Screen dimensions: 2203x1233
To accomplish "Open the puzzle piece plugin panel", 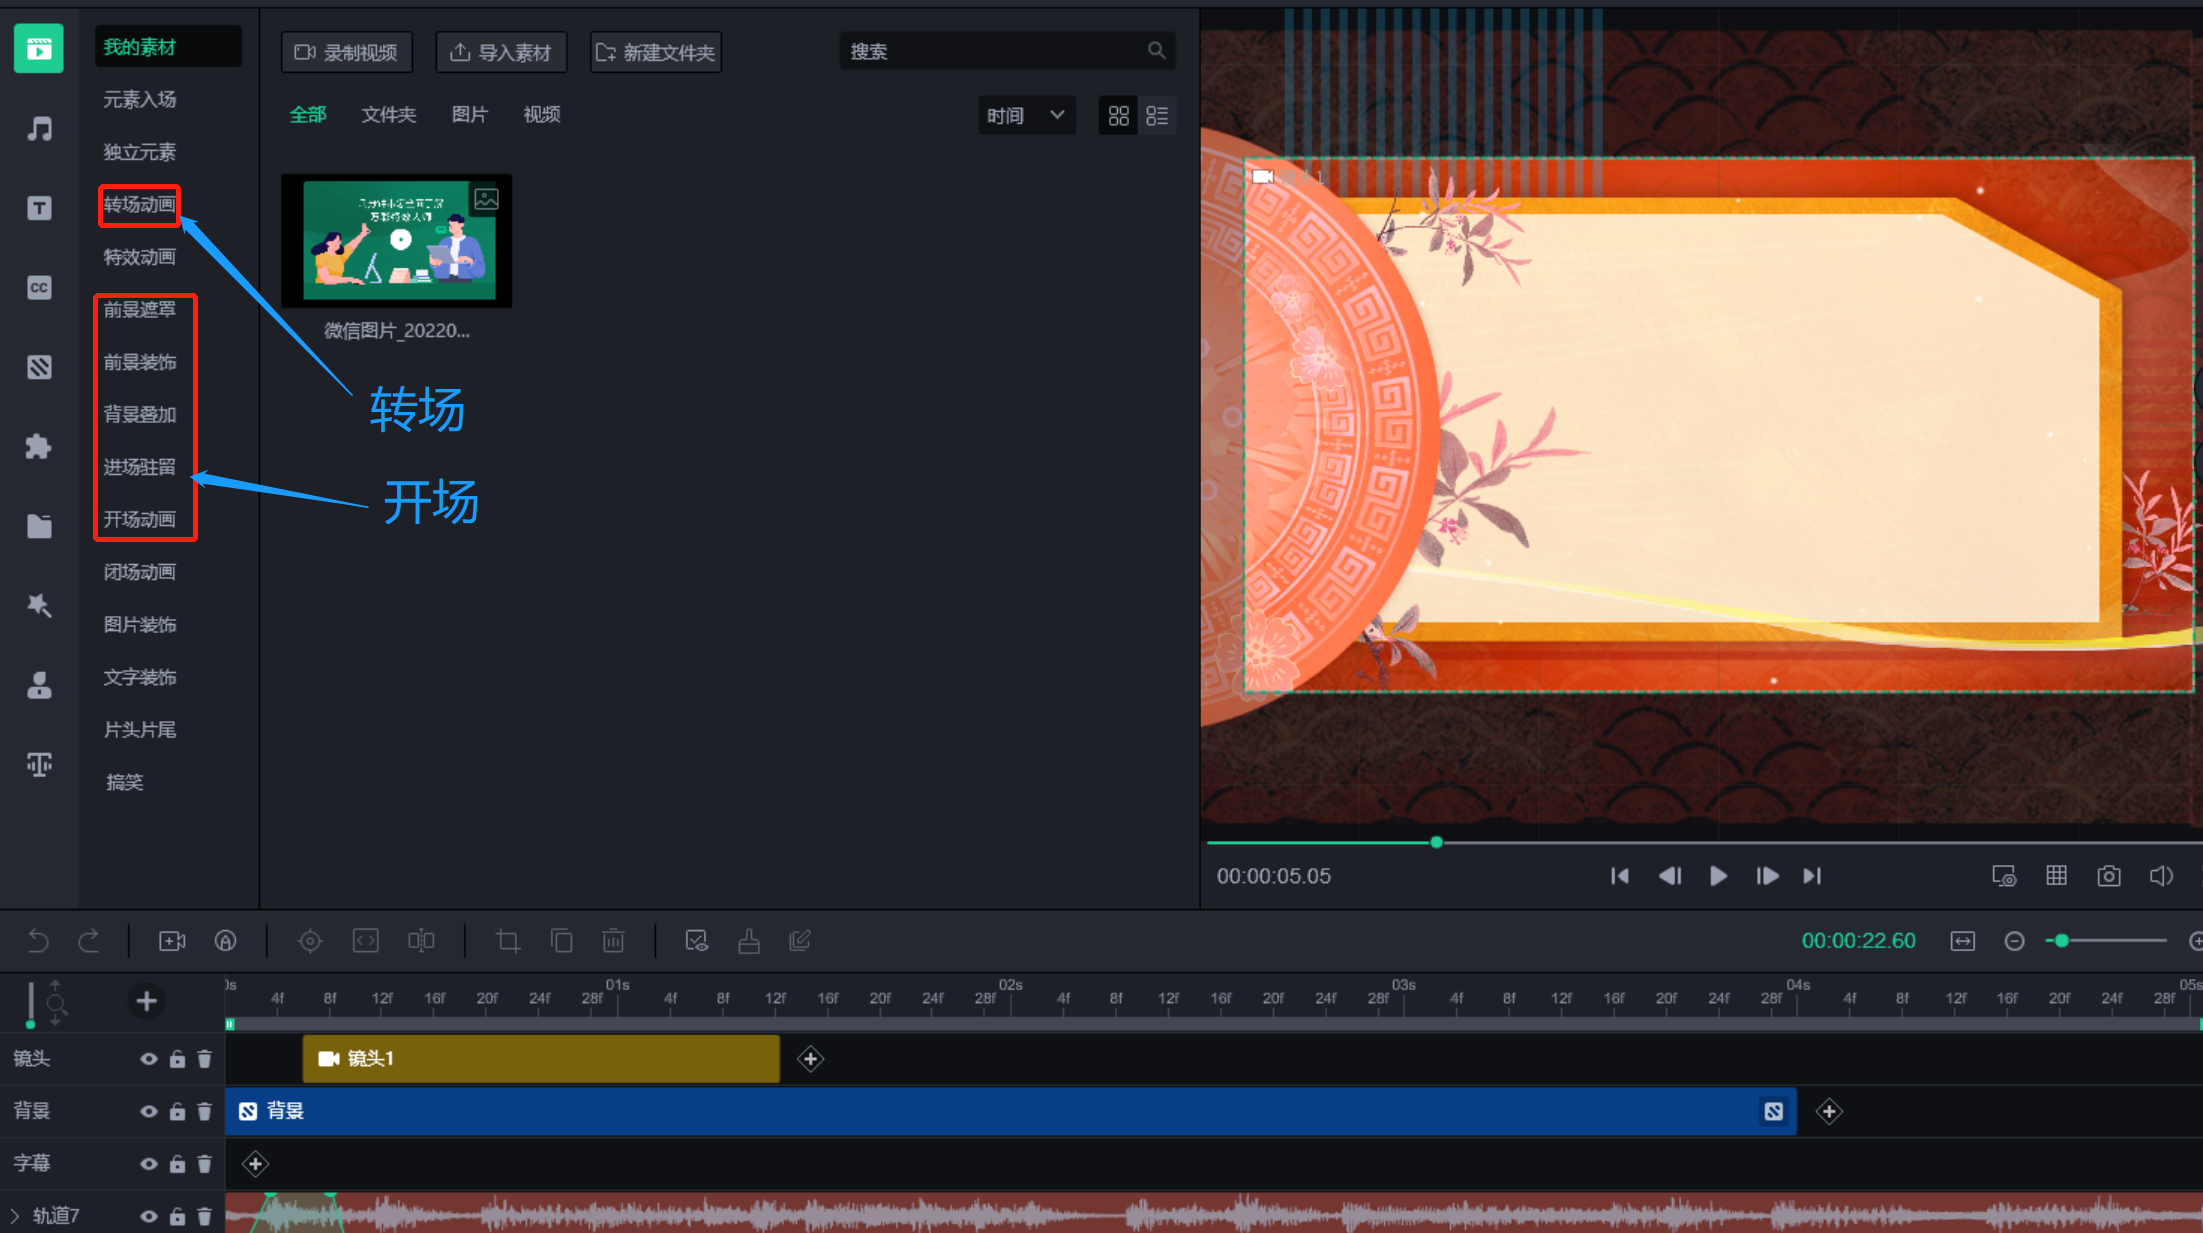I will [39, 446].
